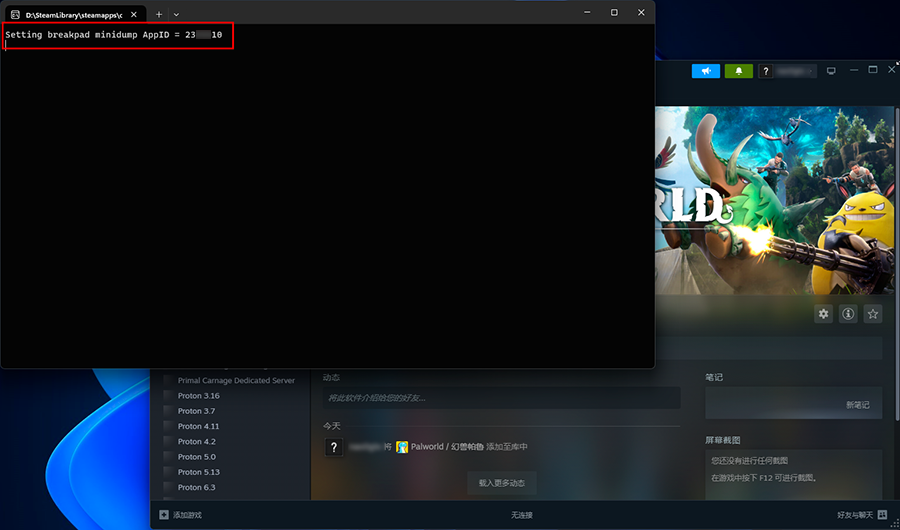Select Proton 5.13 in the library list

pyautogui.click(x=199, y=472)
